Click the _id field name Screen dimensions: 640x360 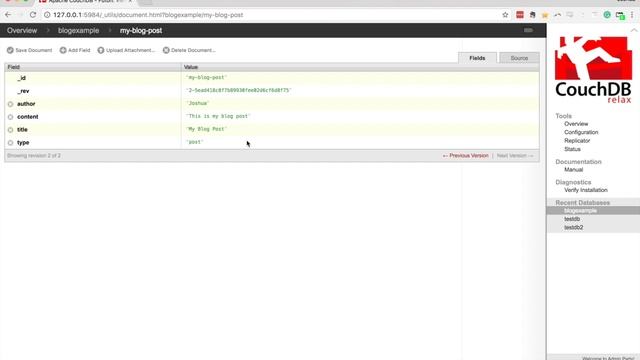pos(22,78)
